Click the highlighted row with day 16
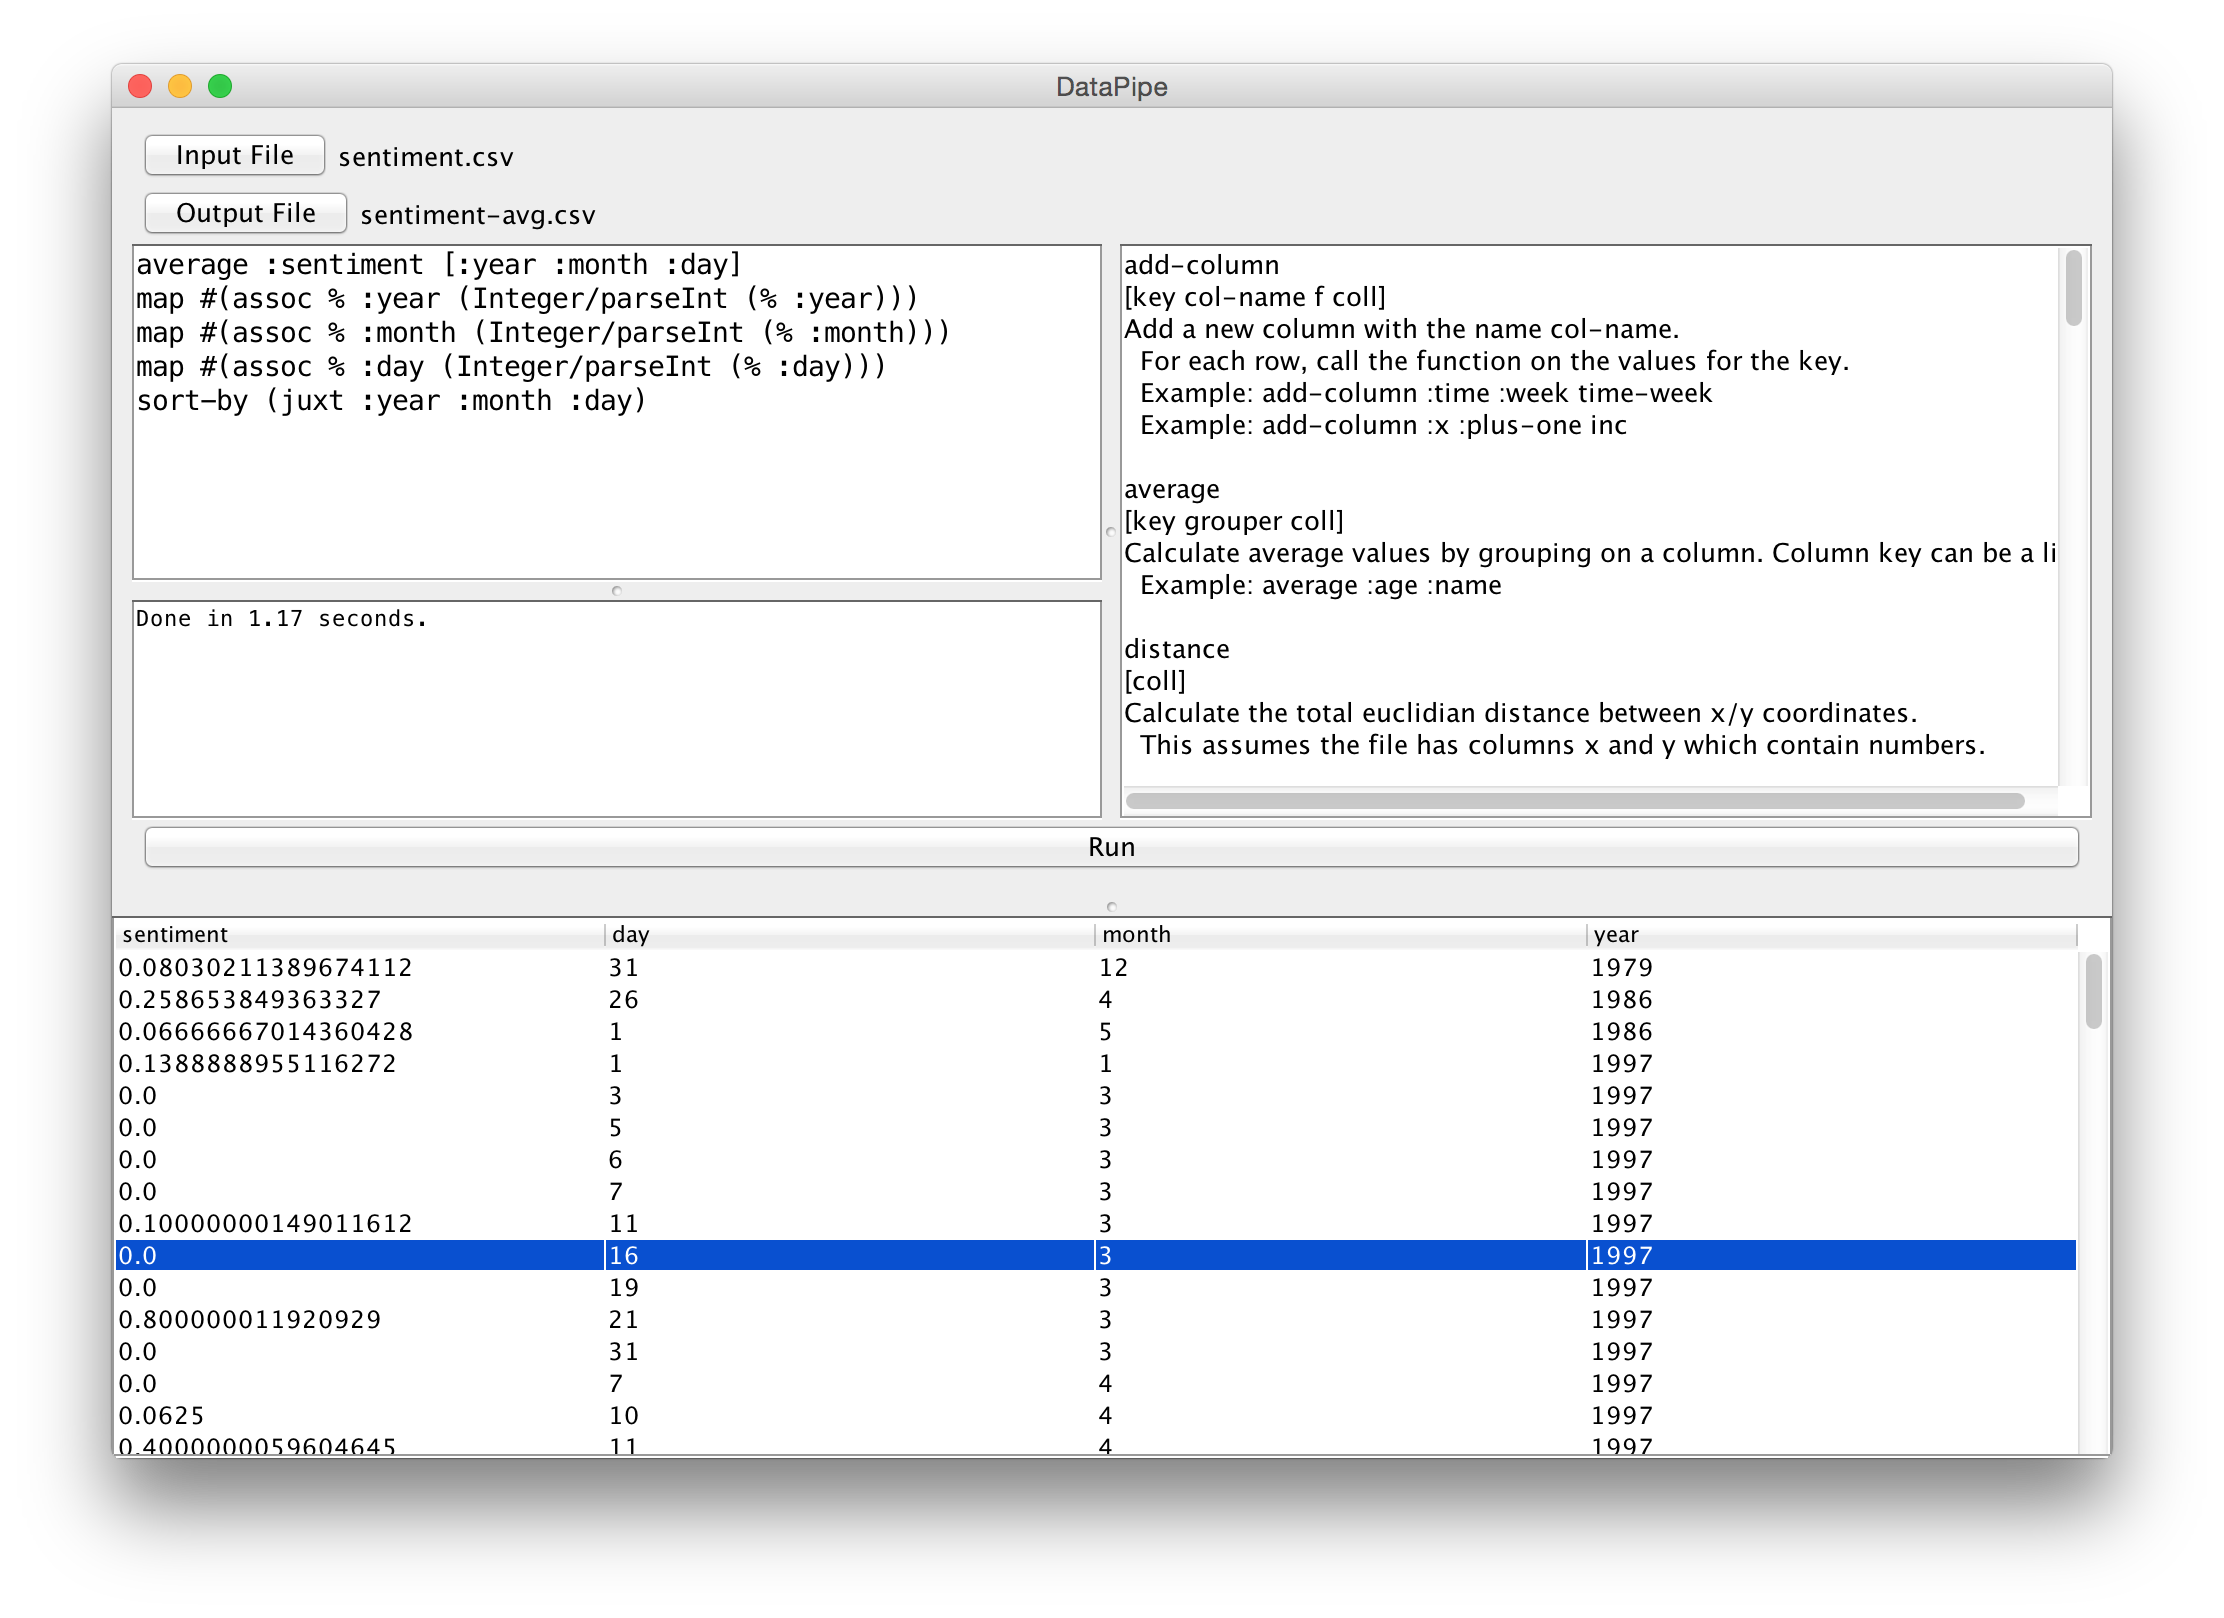 click(624, 1255)
